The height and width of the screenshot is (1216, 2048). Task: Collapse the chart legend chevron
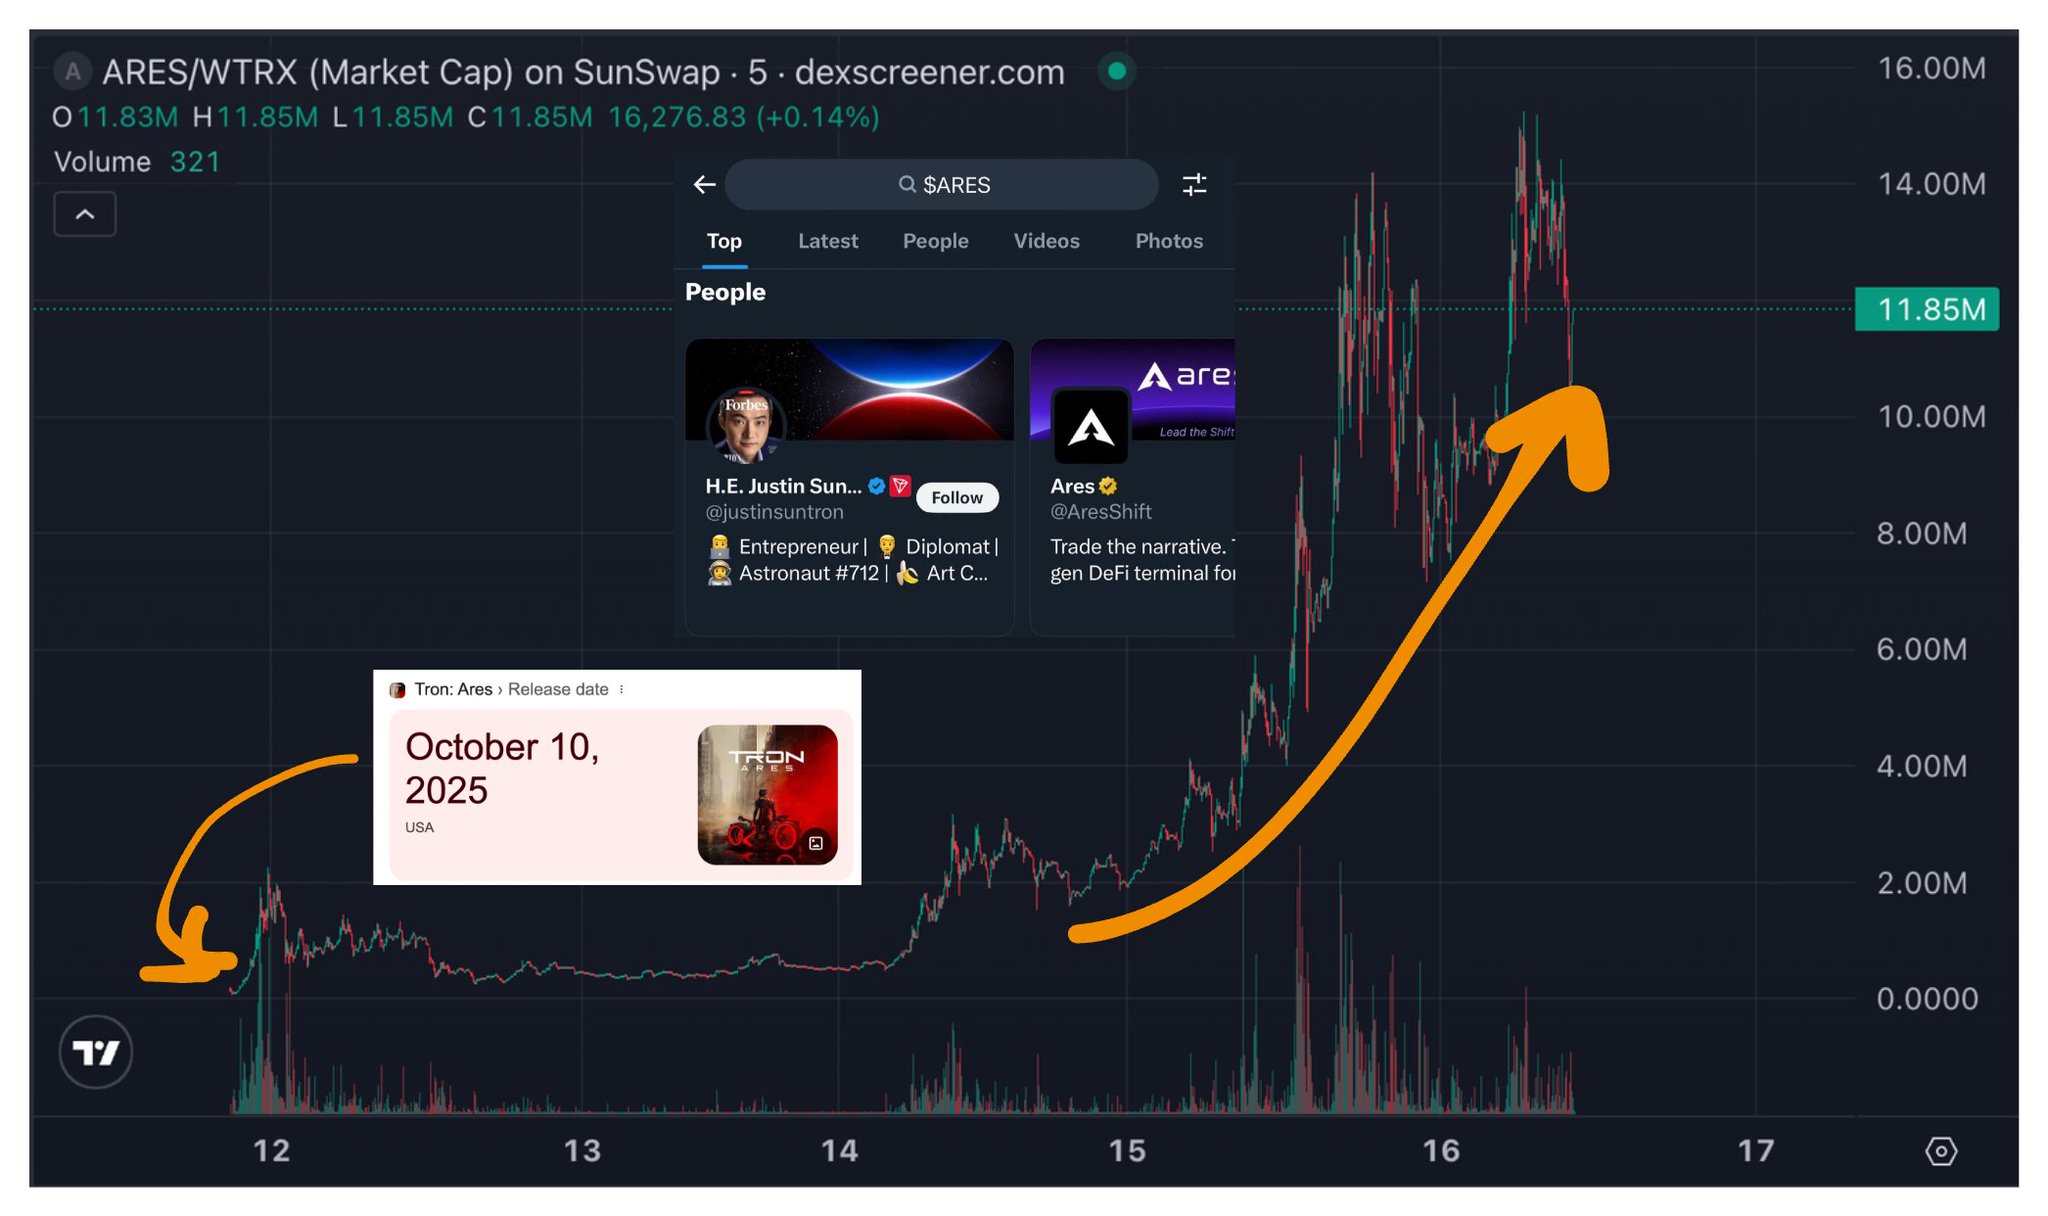coord(85,214)
